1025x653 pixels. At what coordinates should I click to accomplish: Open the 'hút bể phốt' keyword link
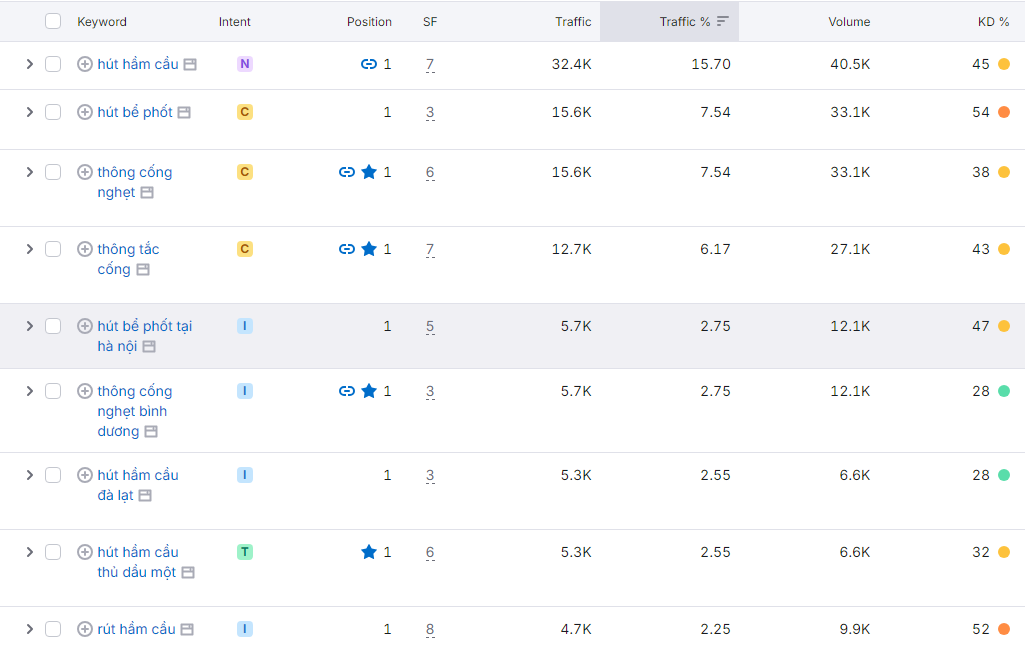135,112
